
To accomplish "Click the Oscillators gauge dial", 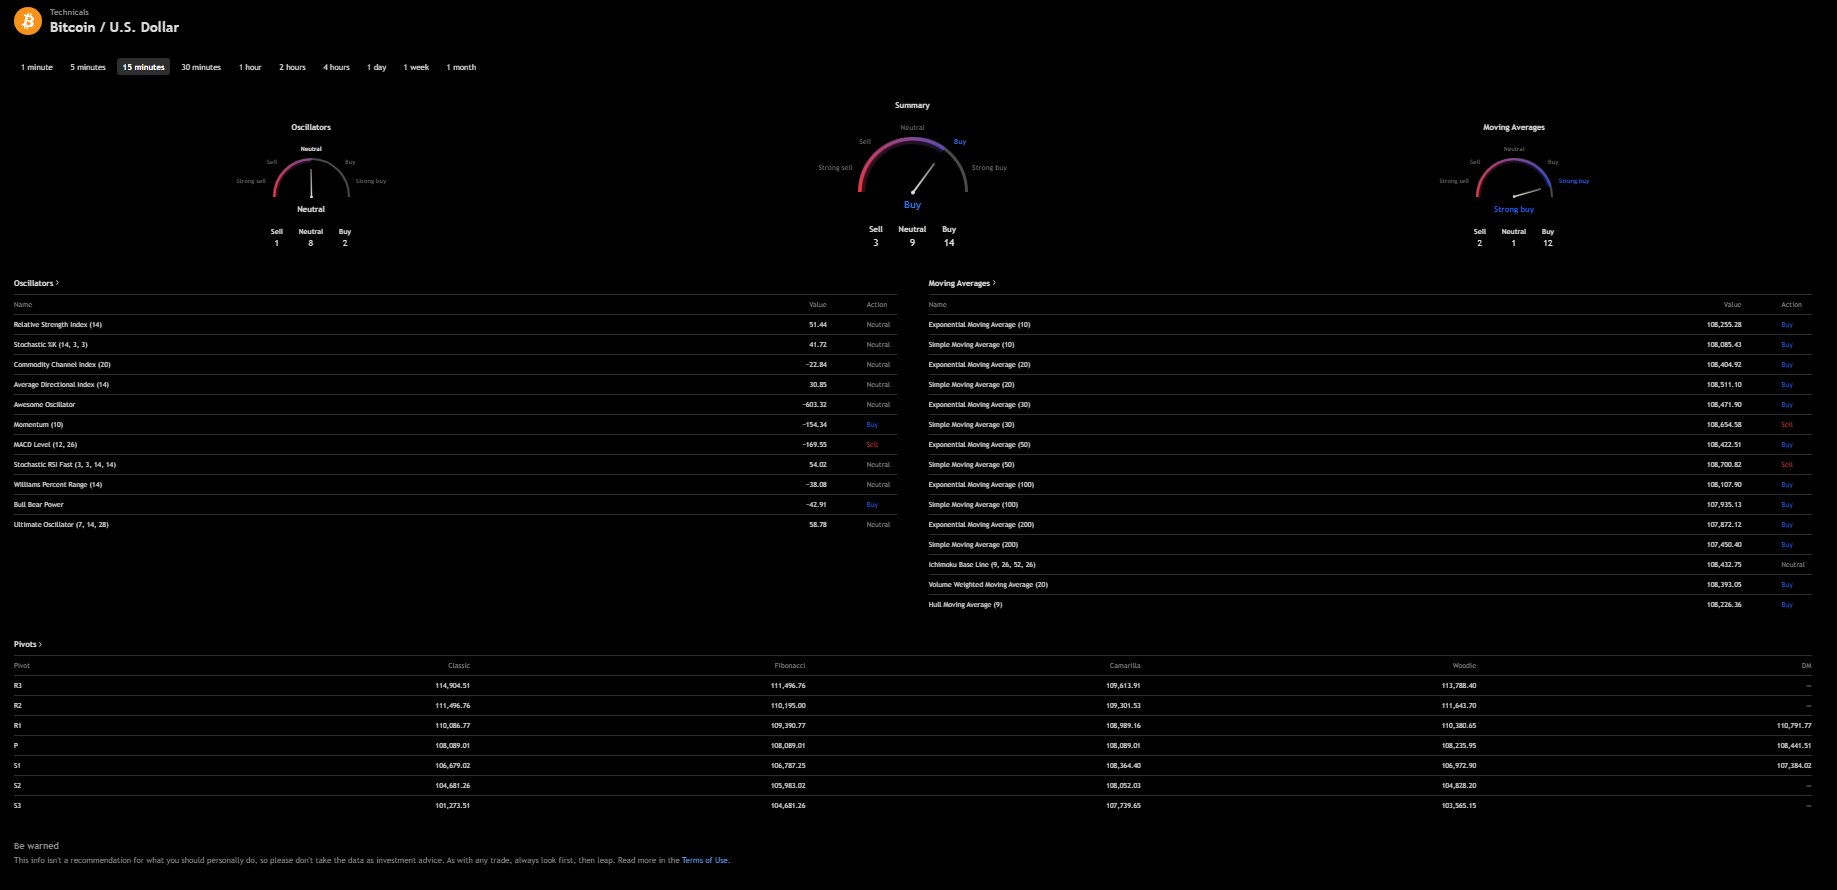I will tap(311, 178).
